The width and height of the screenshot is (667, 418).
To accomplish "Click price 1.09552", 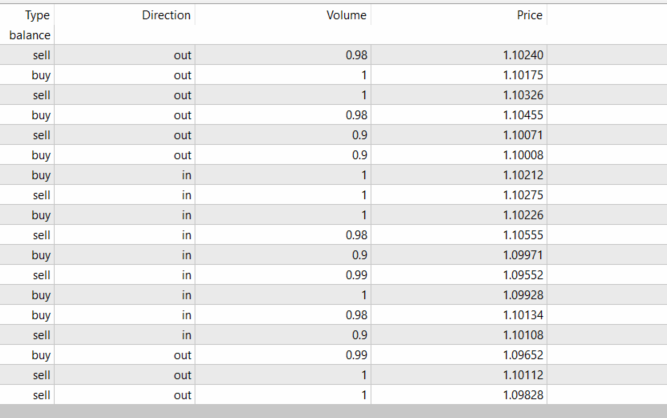I will (523, 275).
